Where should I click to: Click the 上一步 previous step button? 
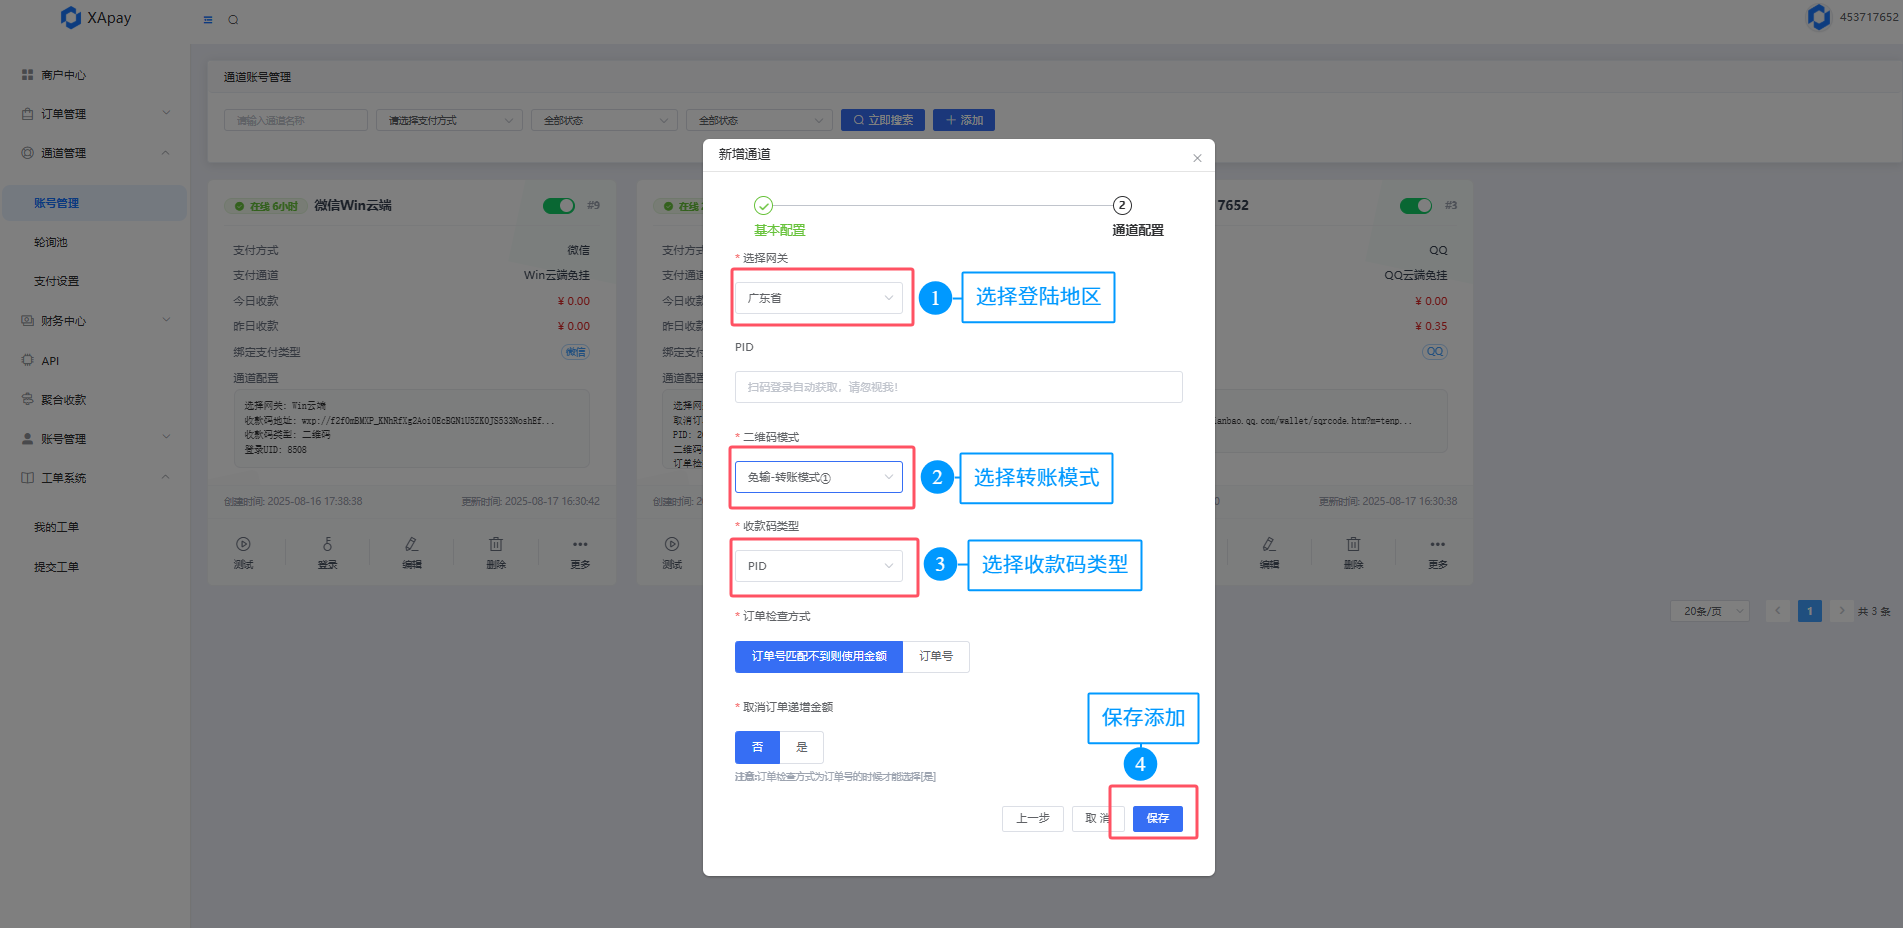pyautogui.click(x=1032, y=819)
